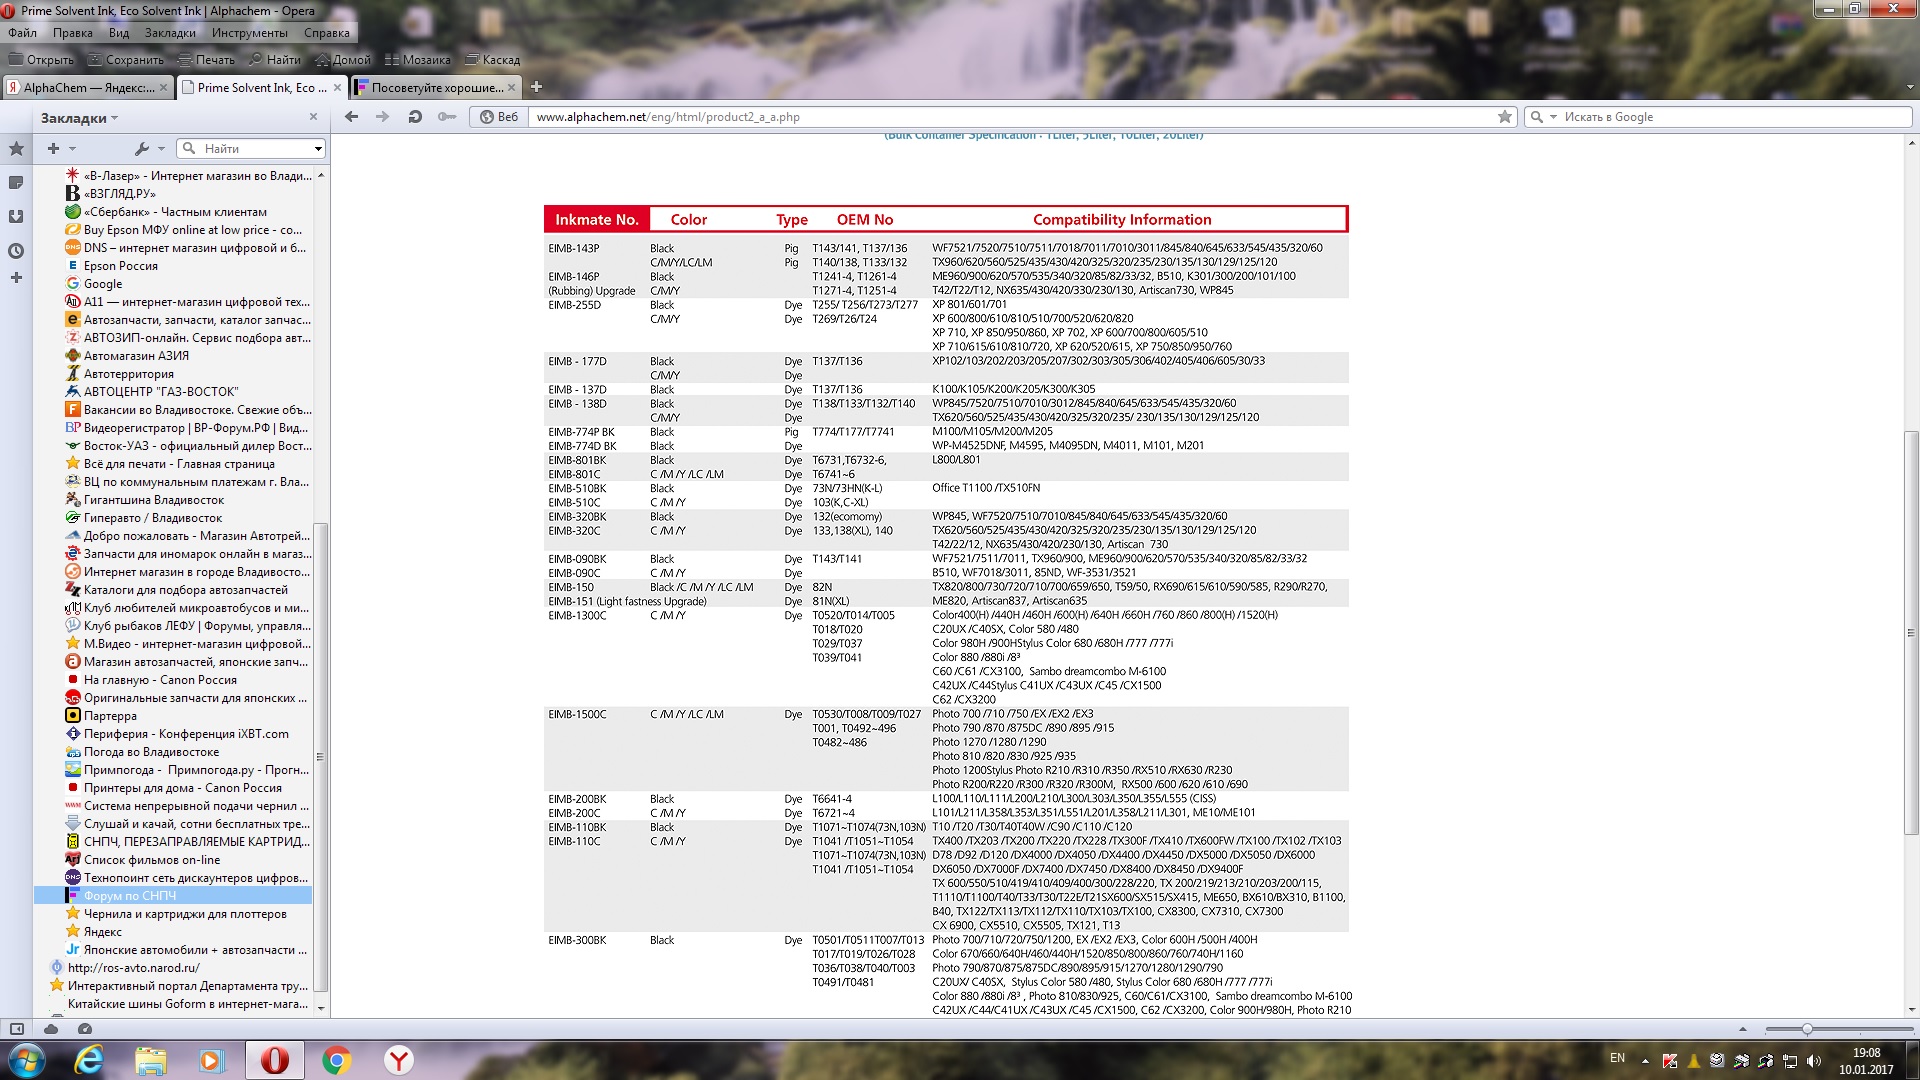Open the search engine selector dropdown
This screenshot has height=1080, width=1920.
[1543, 117]
